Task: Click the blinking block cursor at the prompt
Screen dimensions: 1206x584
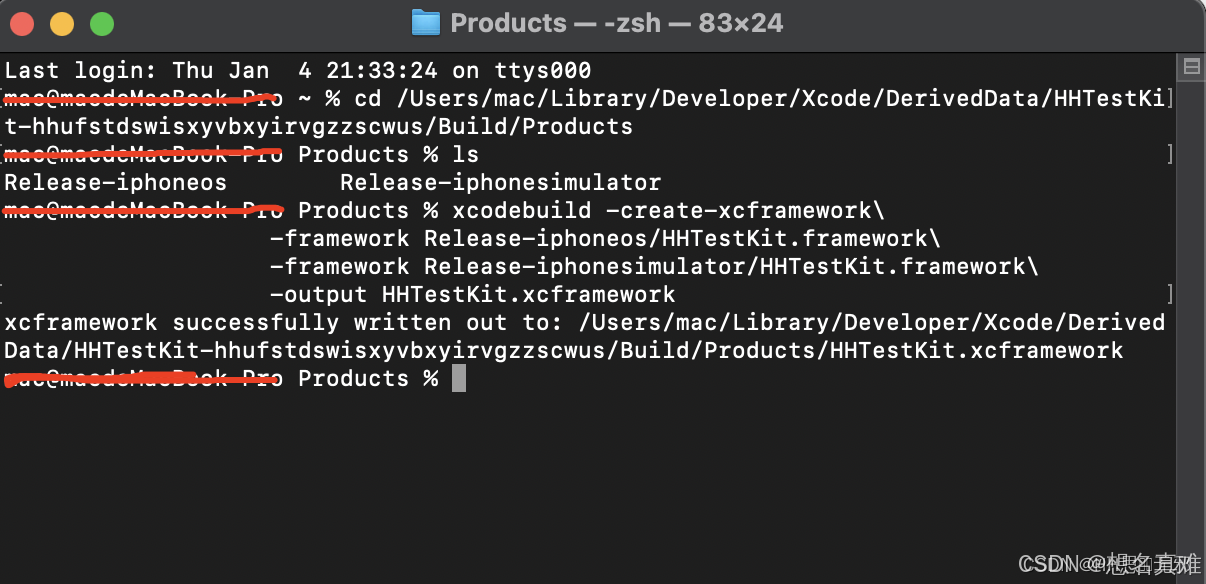Action: tap(459, 378)
